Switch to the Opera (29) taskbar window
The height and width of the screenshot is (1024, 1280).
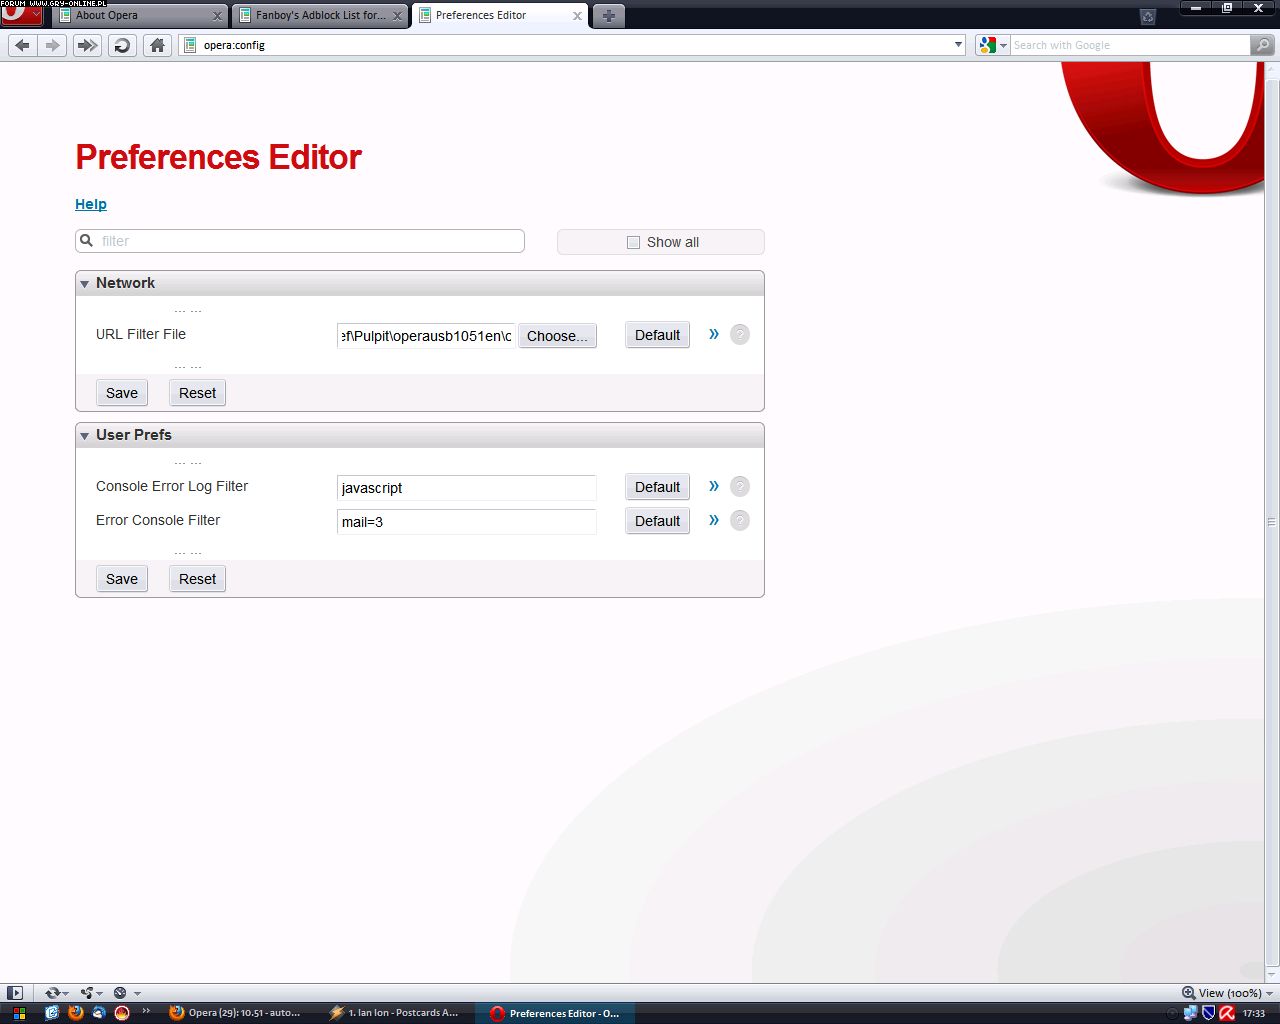235,1013
